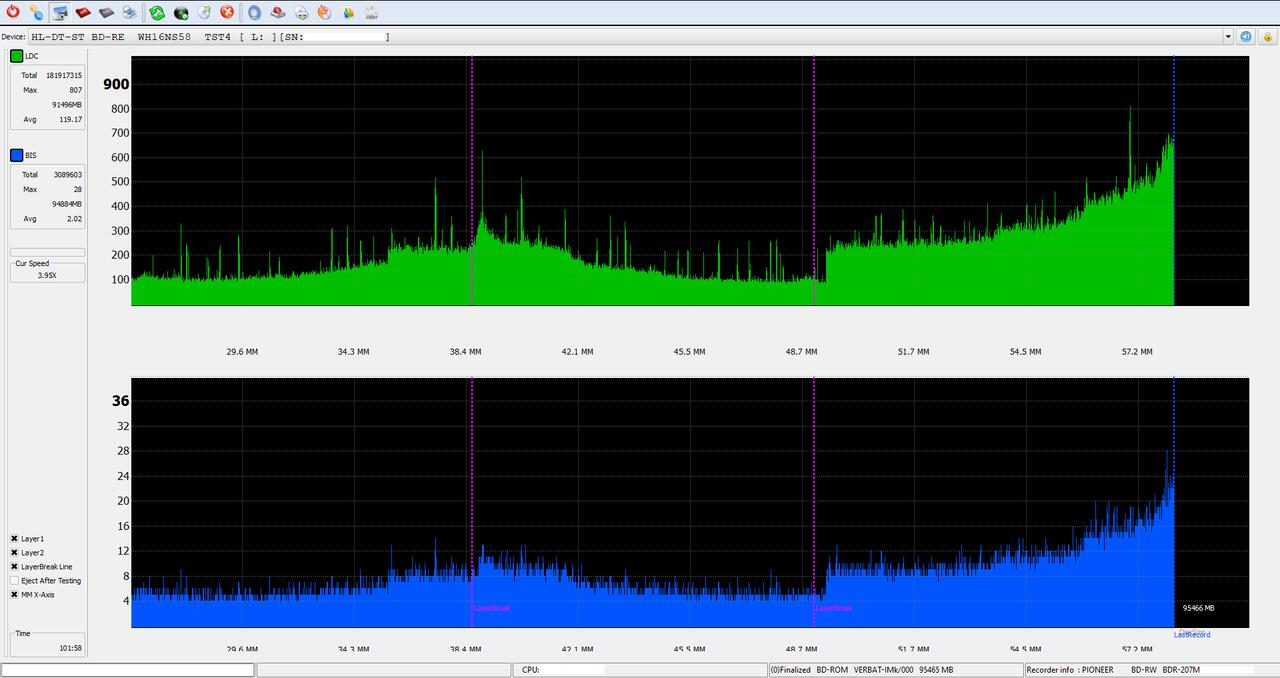Click the round blue button beside device dropdown
Screen dimensions: 1280x678
[1246, 37]
